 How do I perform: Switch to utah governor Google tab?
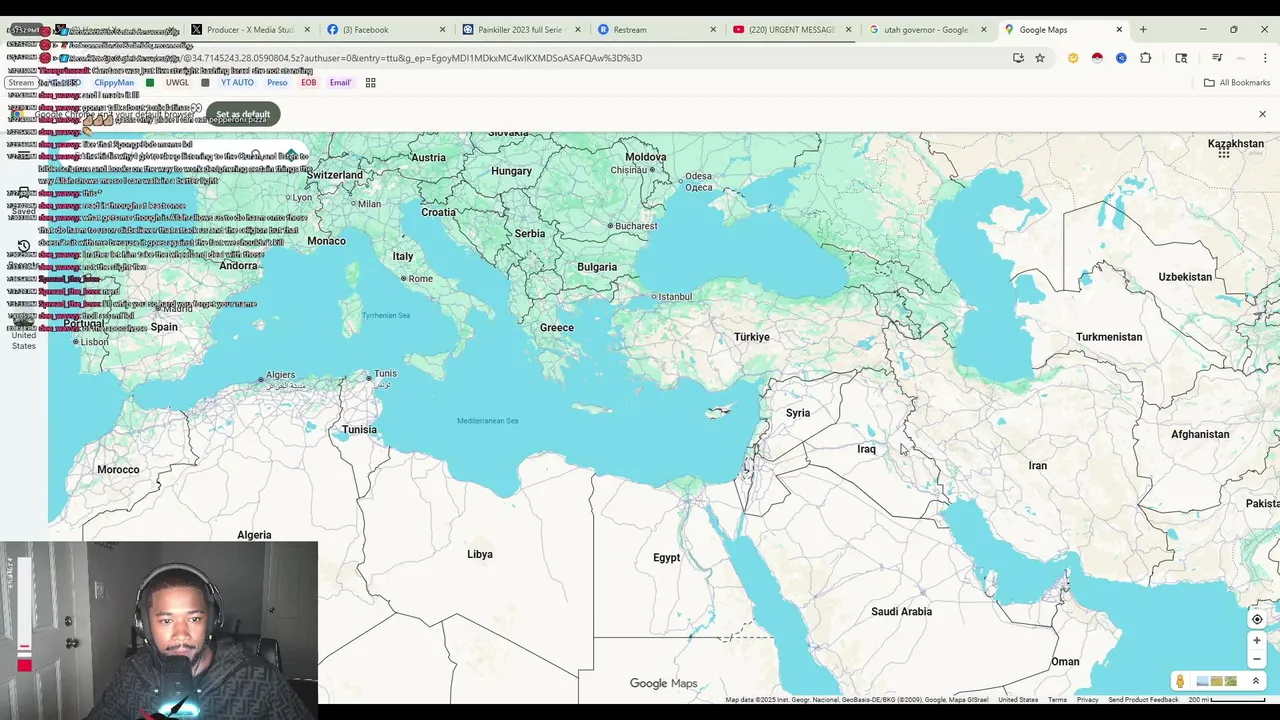click(927, 30)
